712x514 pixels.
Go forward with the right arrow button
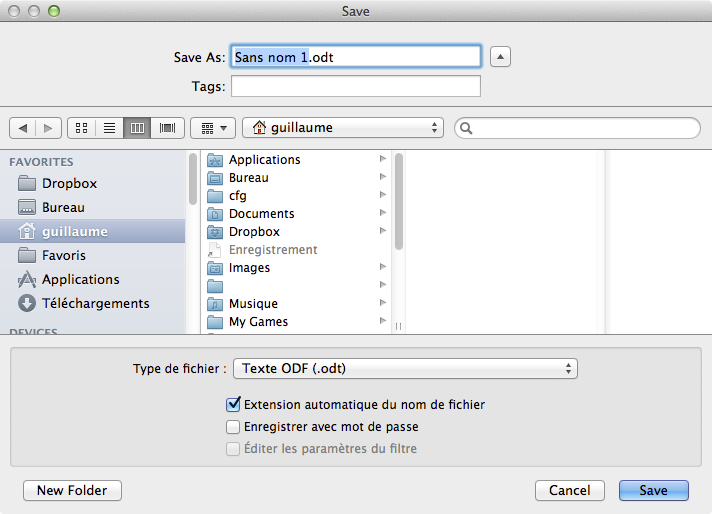click(48, 128)
